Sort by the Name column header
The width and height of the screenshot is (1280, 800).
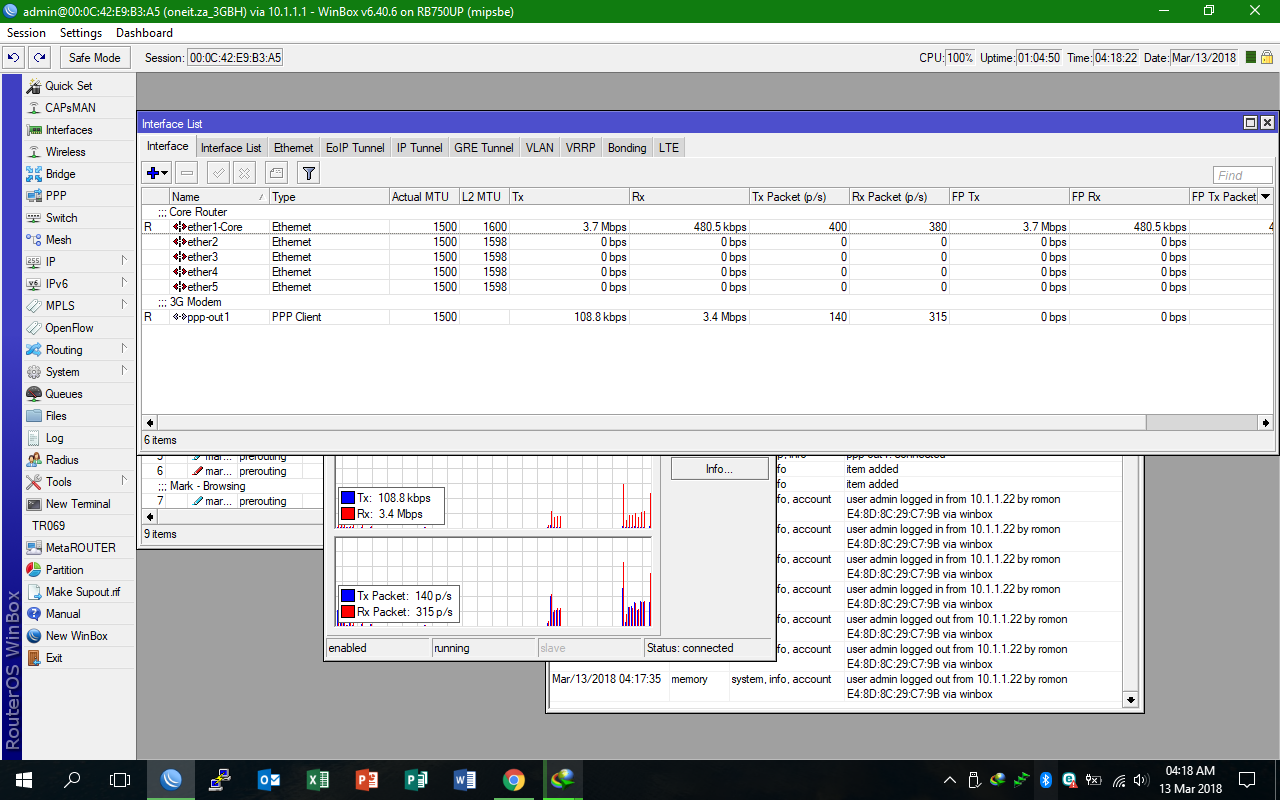[220, 197]
